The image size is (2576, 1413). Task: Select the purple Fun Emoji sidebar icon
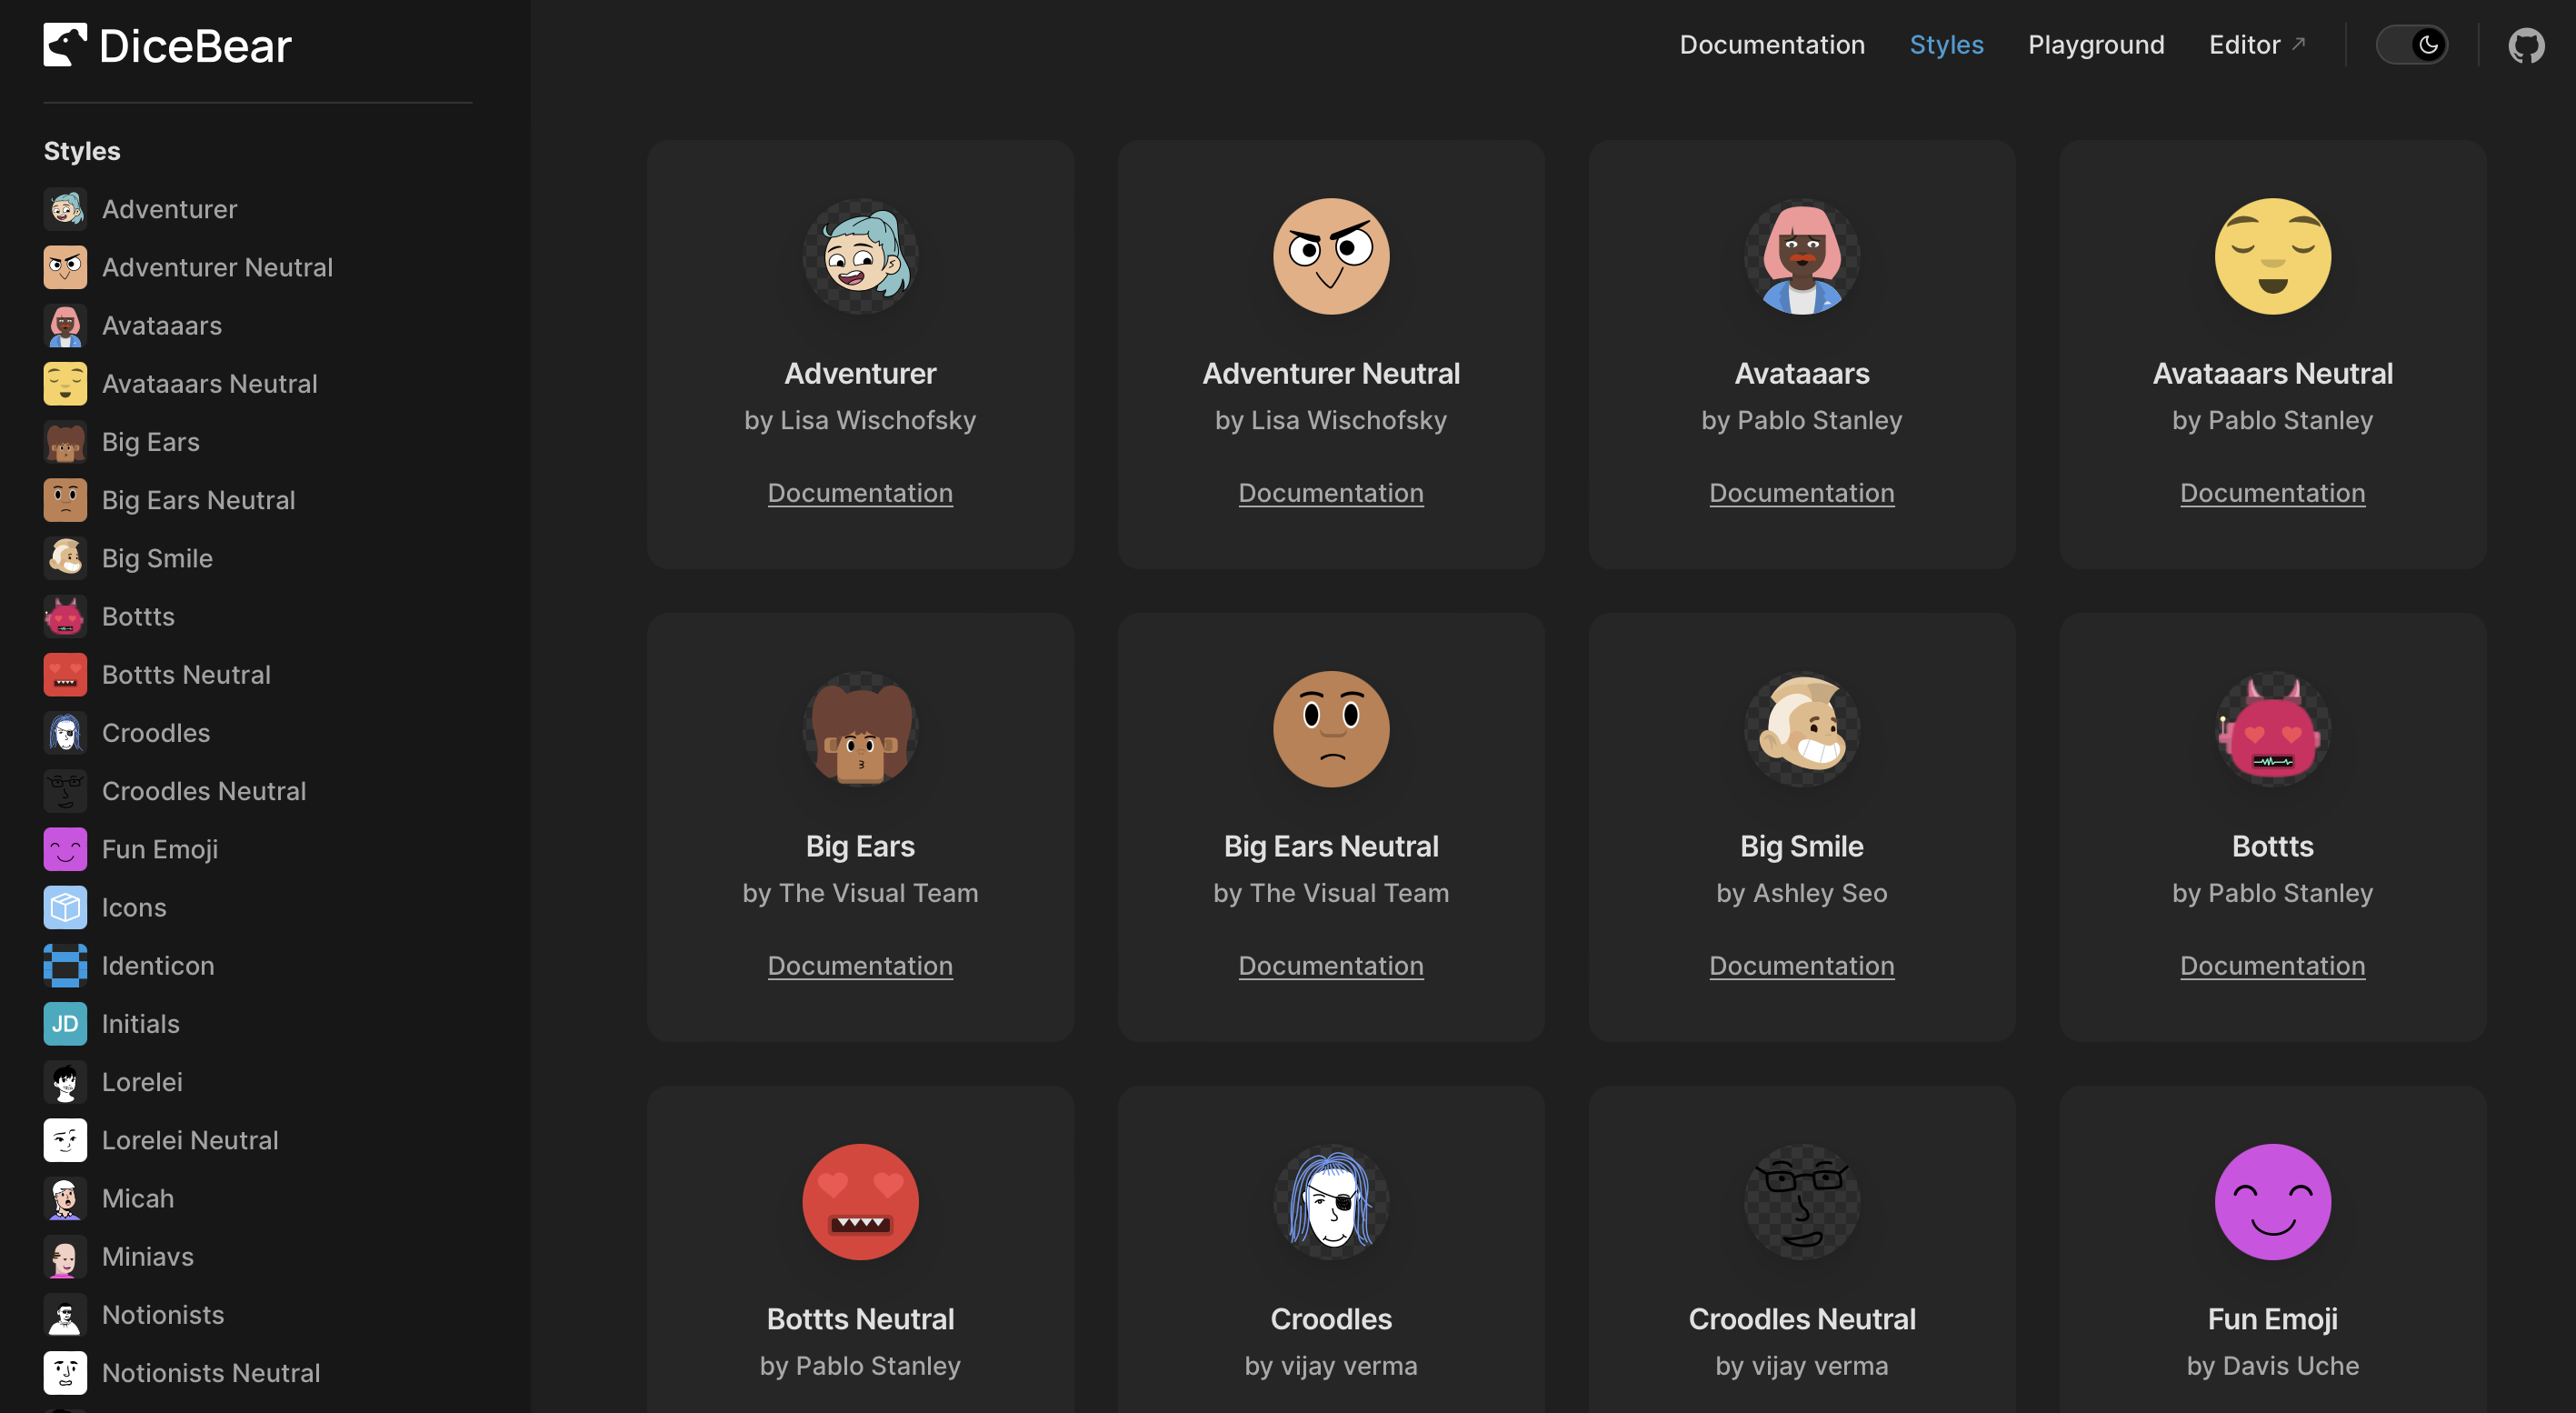65,849
